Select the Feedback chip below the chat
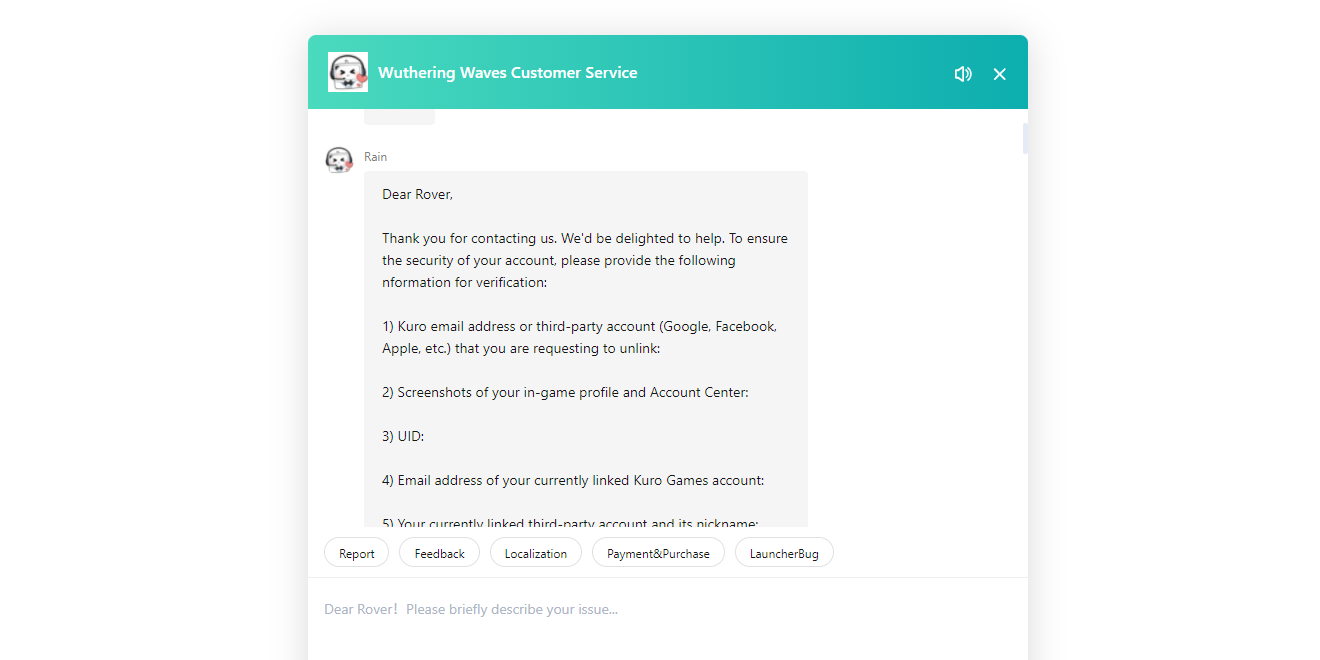The image size is (1320, 660). coord(439,552)
